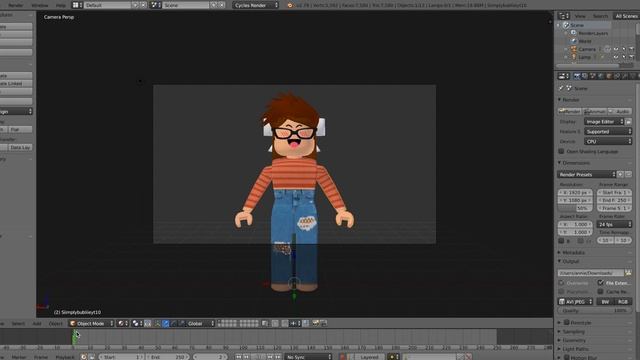The image size is (640, 360).
Task: Select the Camera object in outliner
Action: tap(587, 49)
